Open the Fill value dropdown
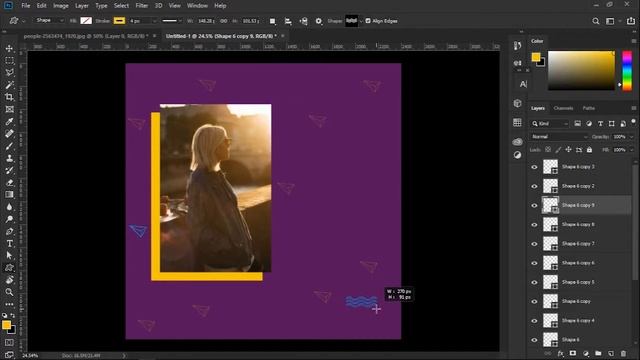 631,150
